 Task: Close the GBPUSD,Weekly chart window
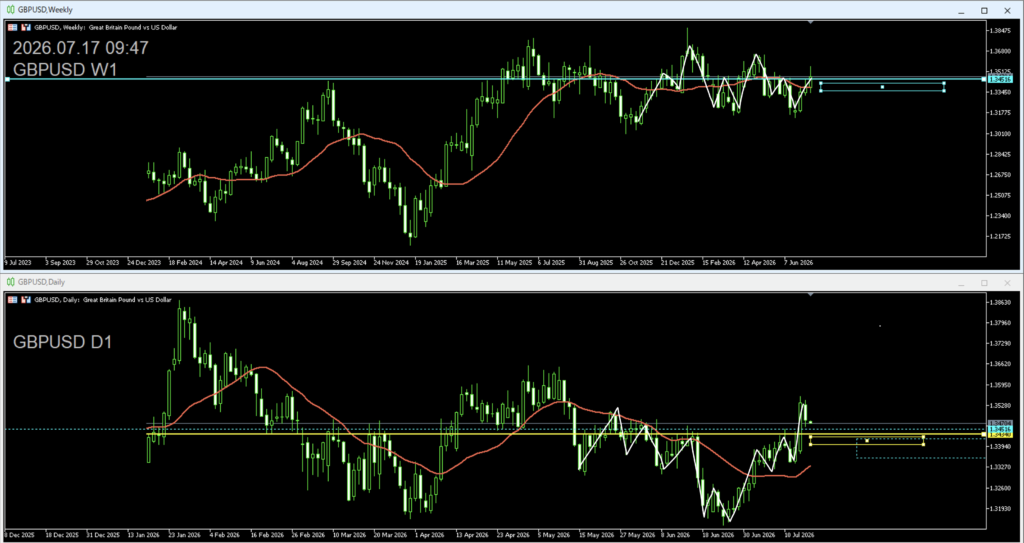coord(1007,10)
